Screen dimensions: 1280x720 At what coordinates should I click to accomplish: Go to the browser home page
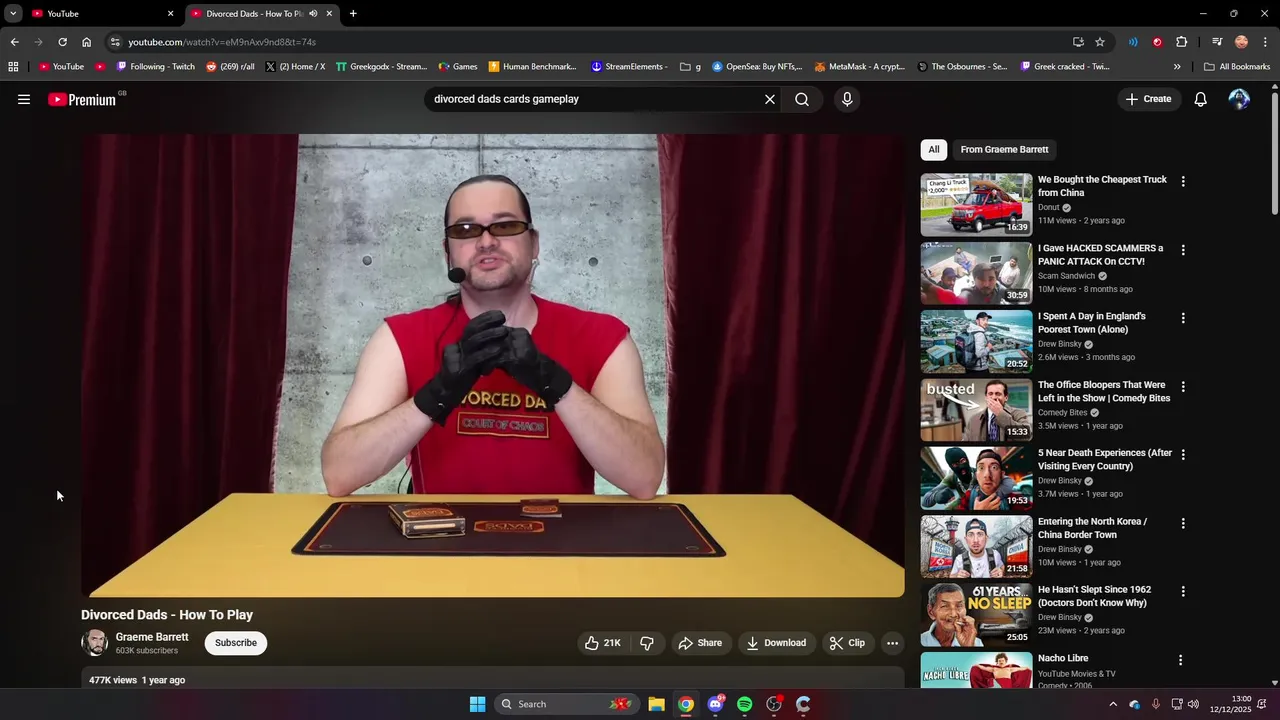click(x=86, y=42)
